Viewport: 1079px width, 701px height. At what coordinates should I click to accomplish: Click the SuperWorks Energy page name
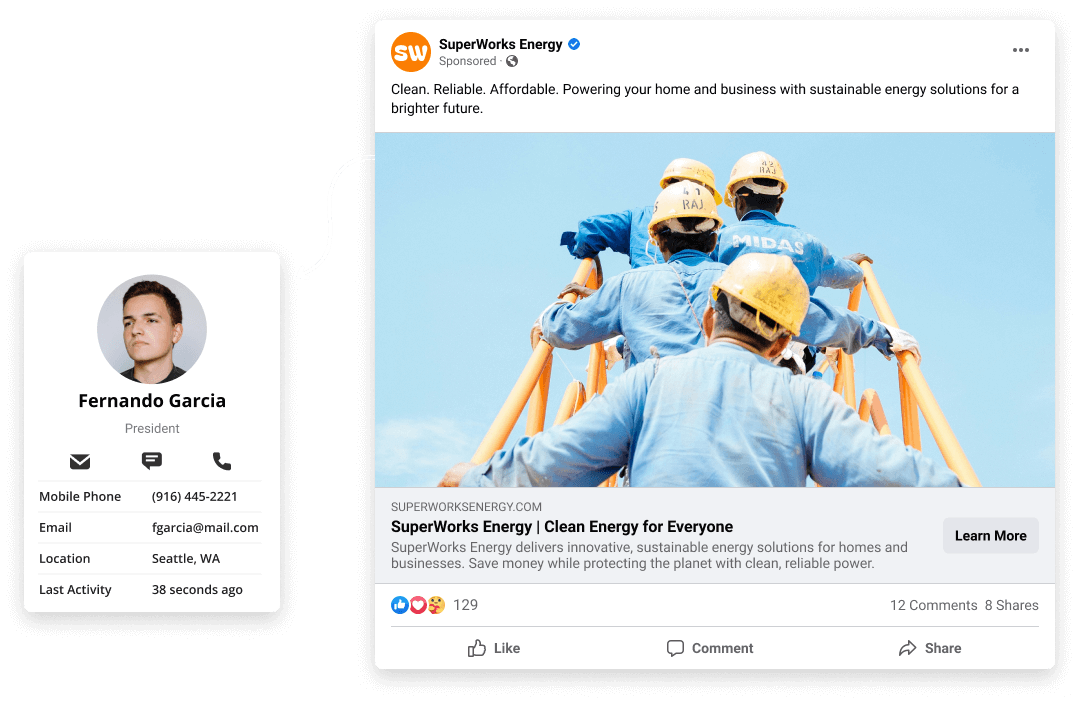[x=500, y=44]
